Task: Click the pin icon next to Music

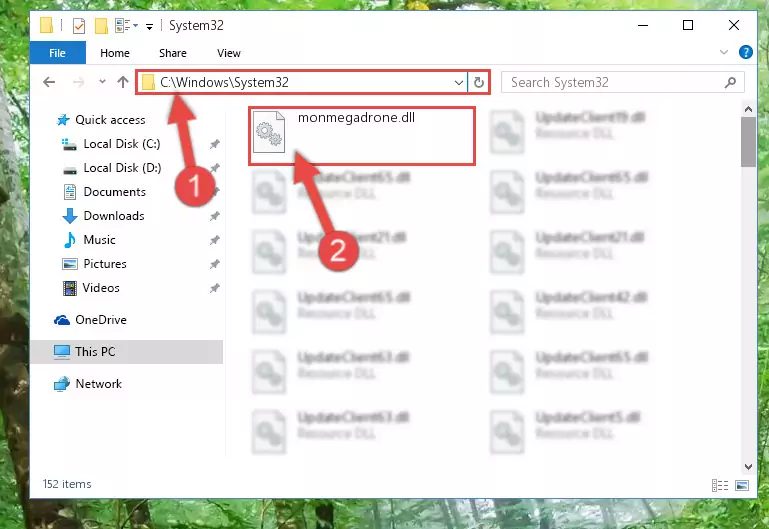Action: pyautogui.click(x=214, y=240)
